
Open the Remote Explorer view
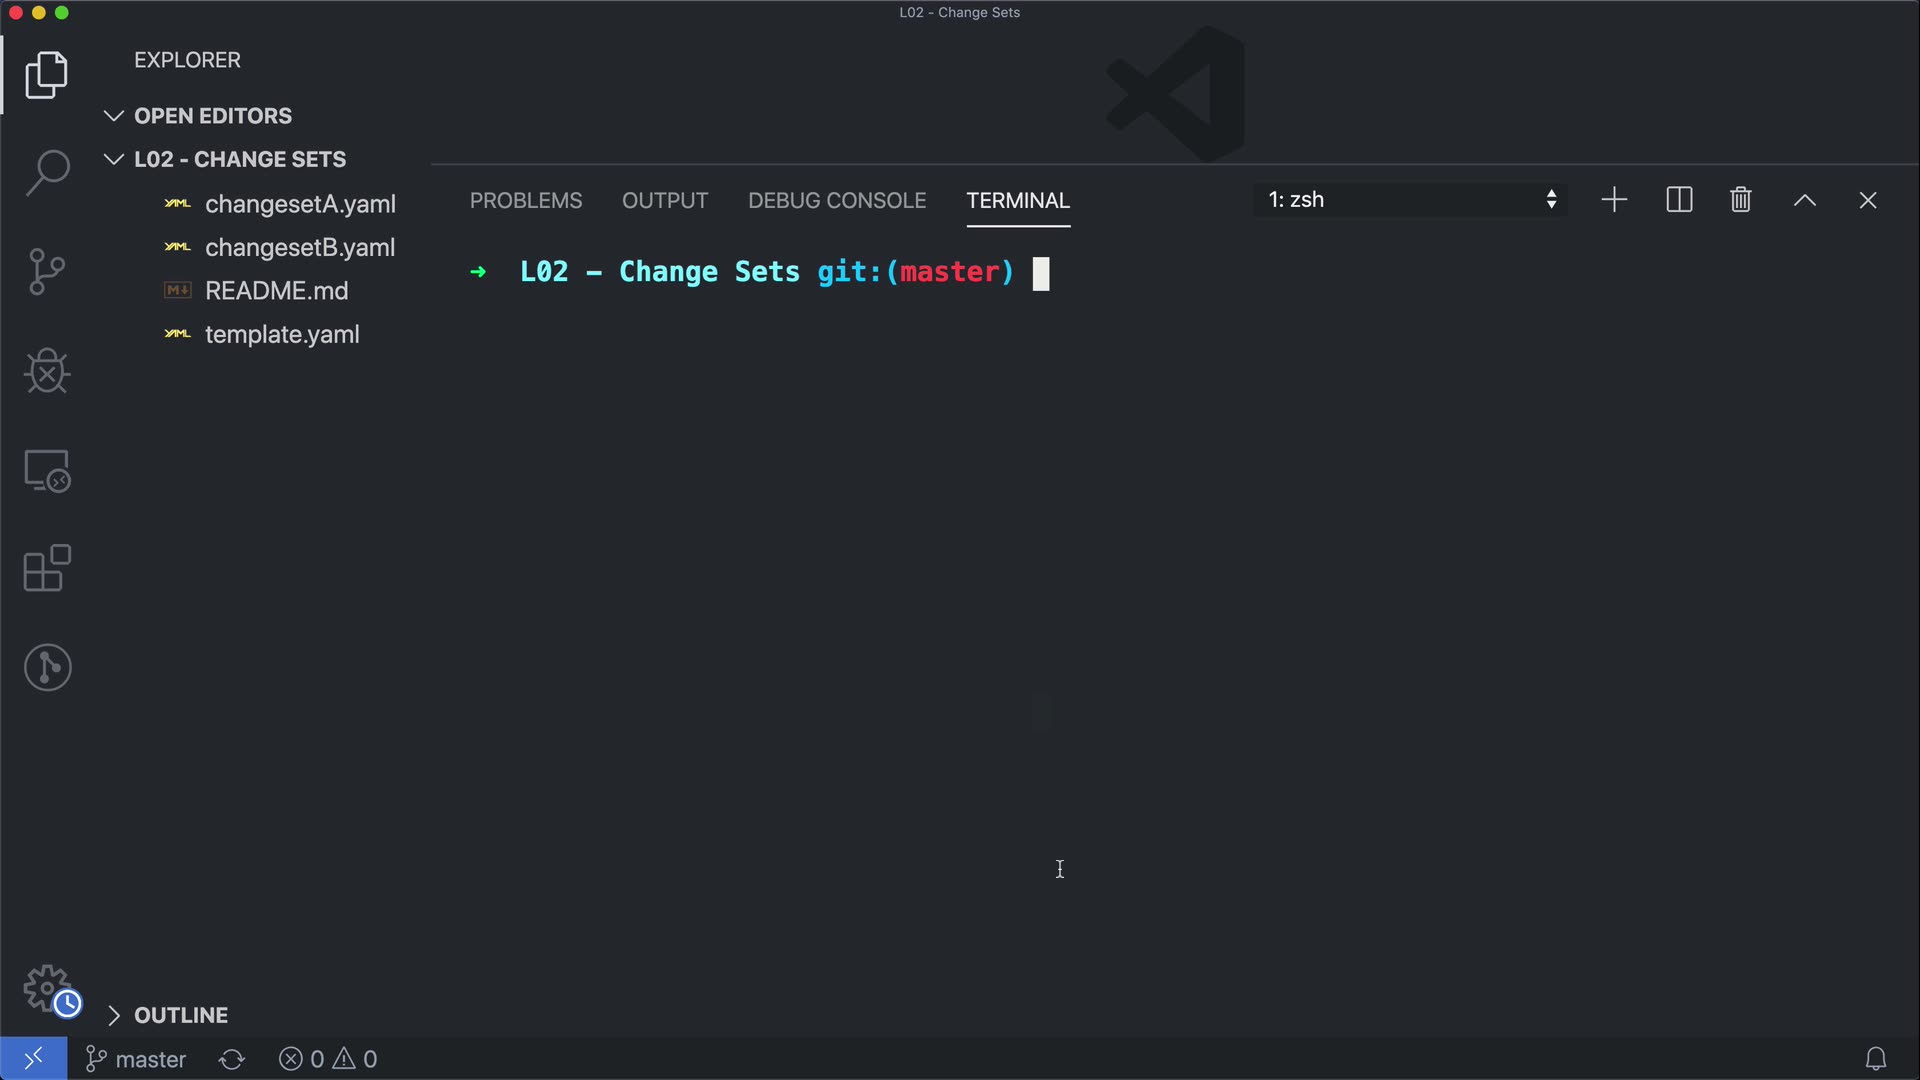click(47, 470)
